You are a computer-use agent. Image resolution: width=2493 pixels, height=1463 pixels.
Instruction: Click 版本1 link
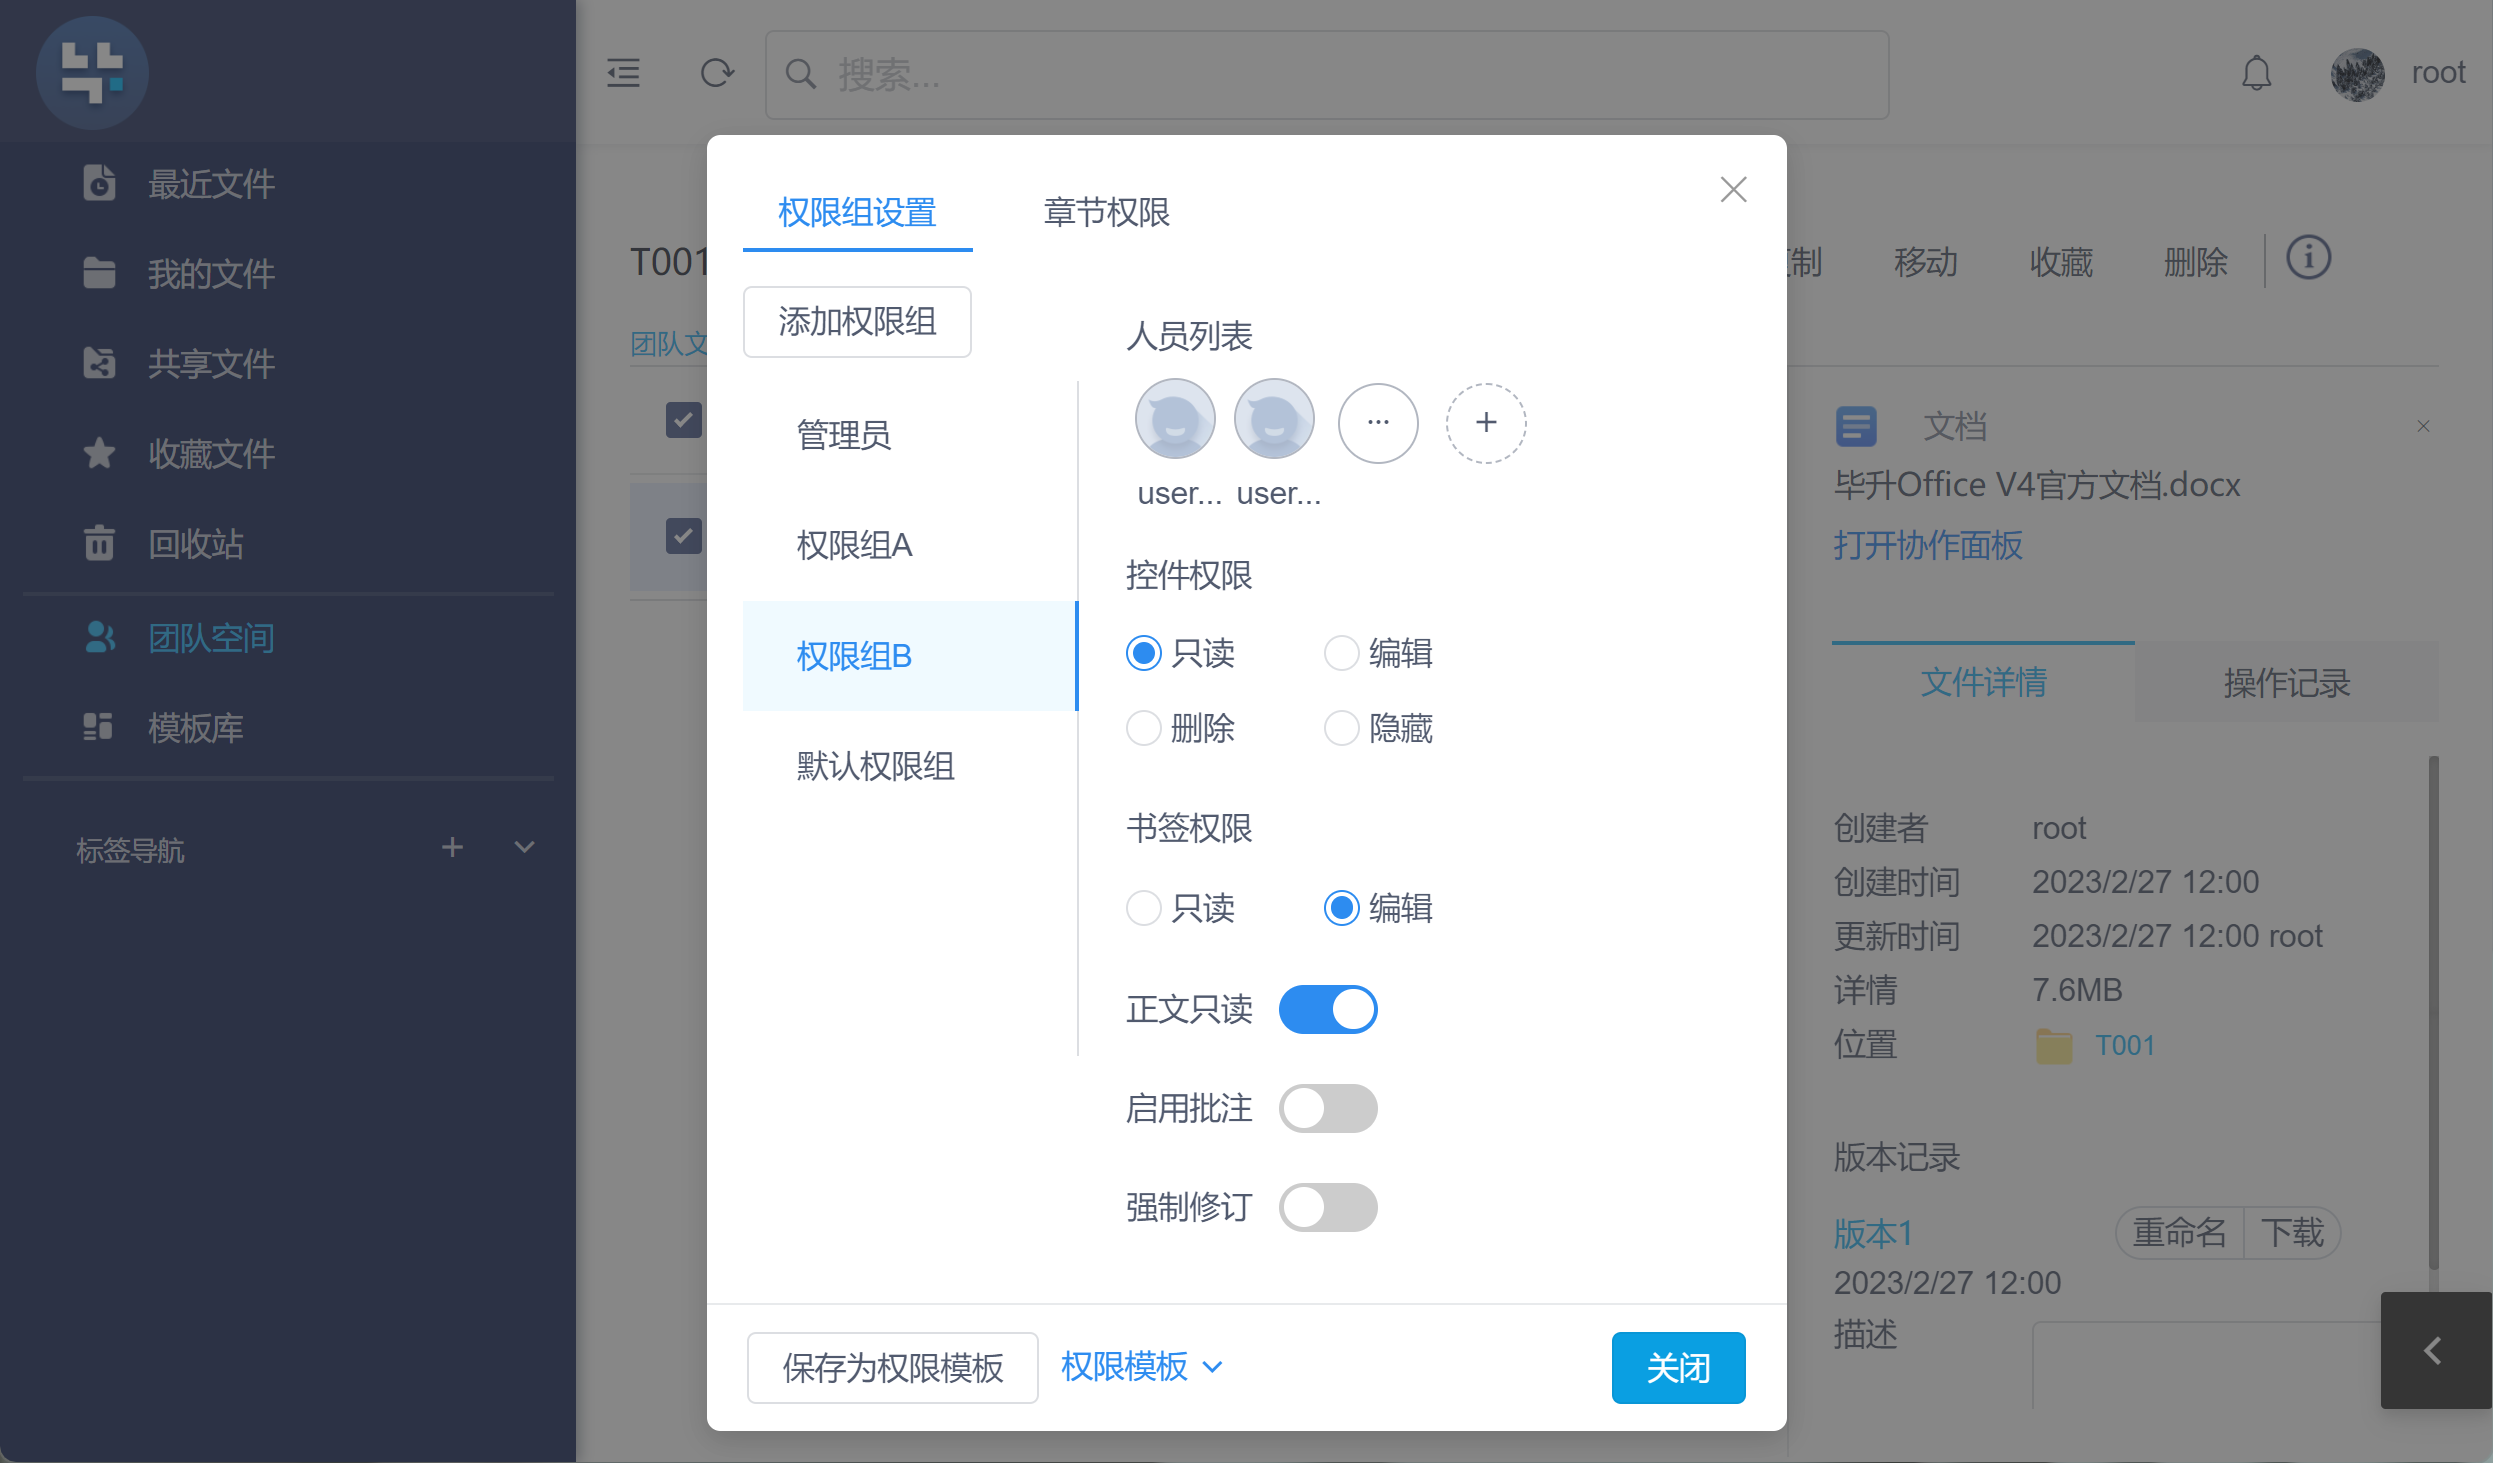point(1873,1233)
